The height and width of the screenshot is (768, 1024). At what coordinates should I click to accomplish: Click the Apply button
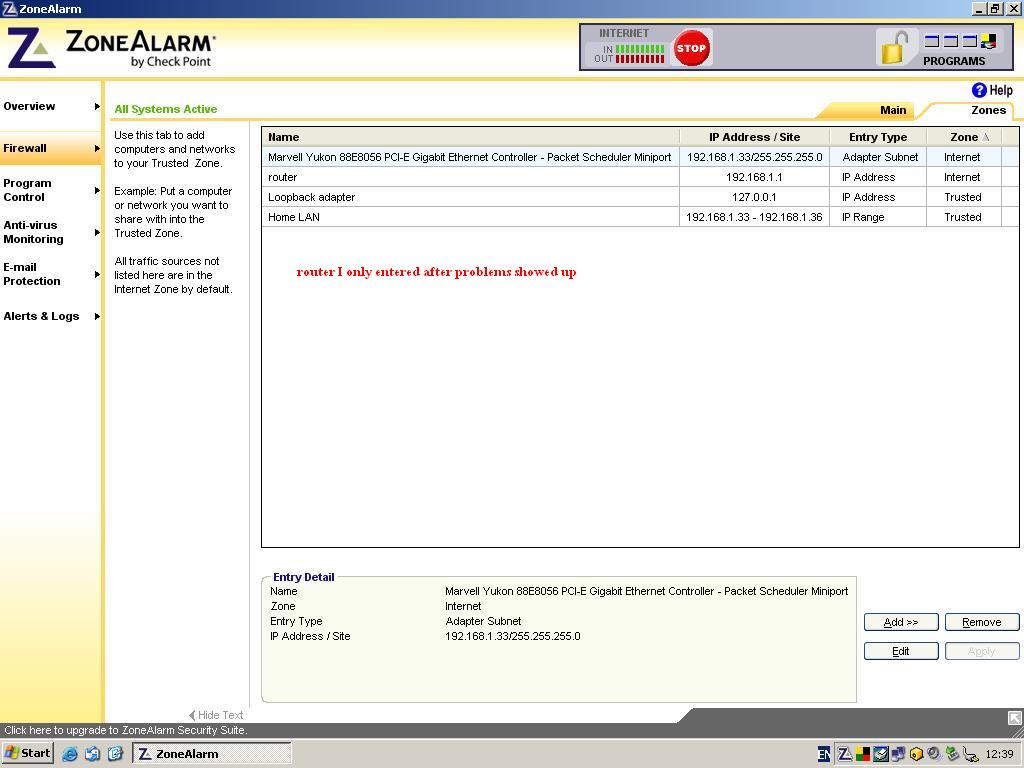pyautogui.click(x=982, y=651)
